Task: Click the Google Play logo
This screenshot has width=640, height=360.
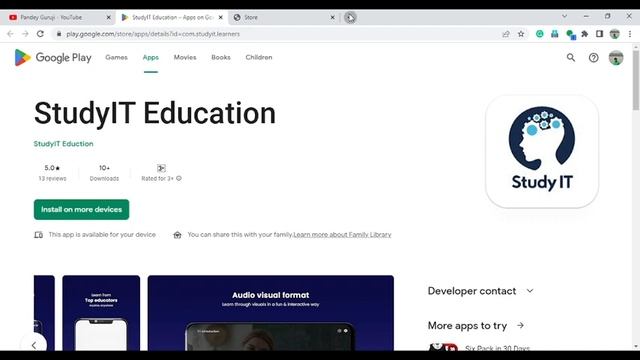Action: click(x=53, y=58)
